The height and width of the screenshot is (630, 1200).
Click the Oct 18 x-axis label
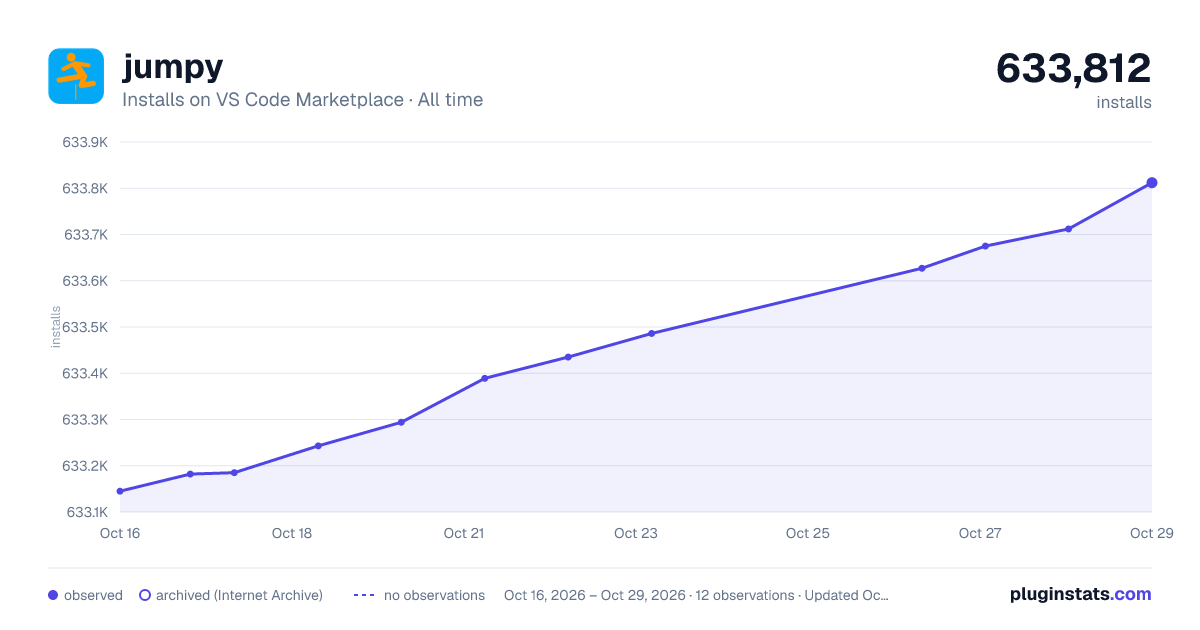[292, 533]
